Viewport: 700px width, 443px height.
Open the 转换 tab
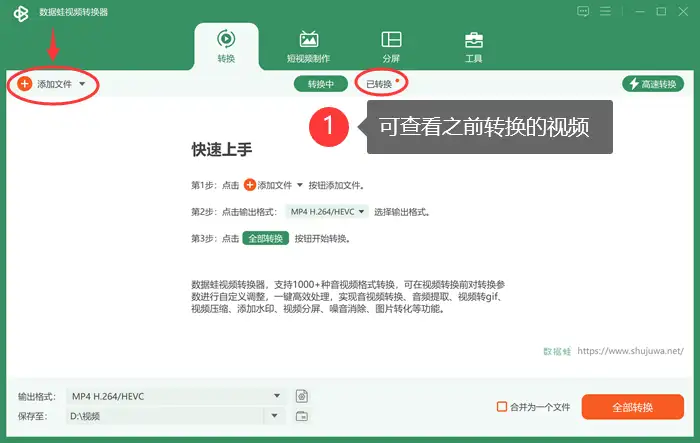(226, 46)
